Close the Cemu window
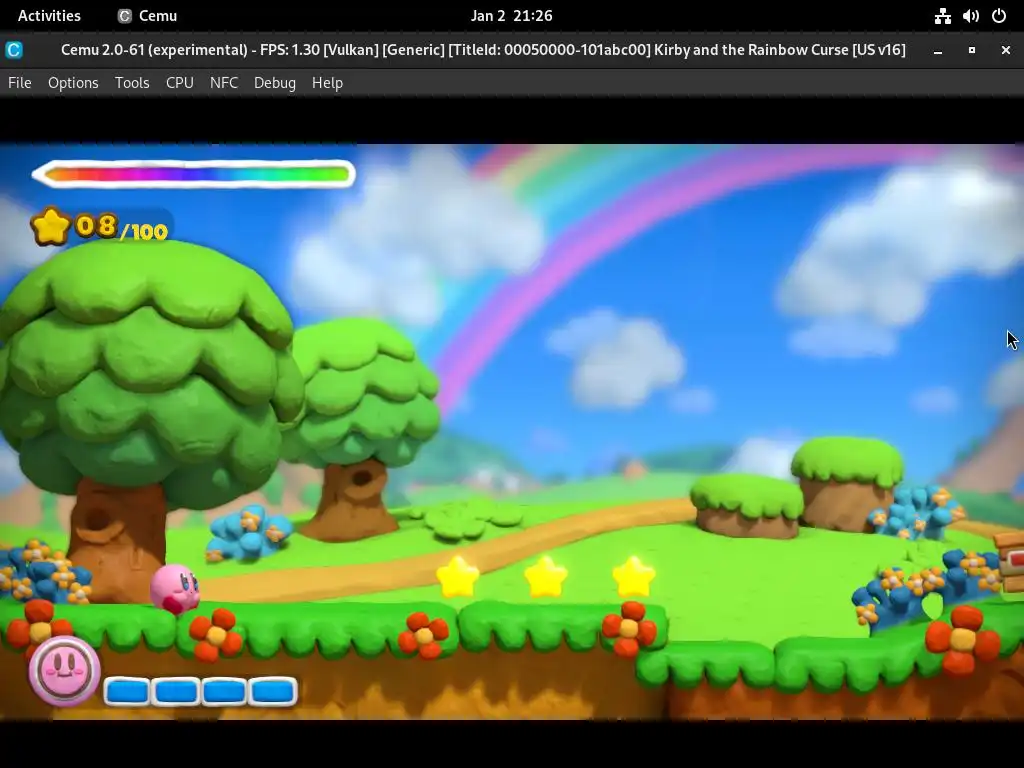The height and width of the screenshot is (768, 1024). tap(1006, 50)
